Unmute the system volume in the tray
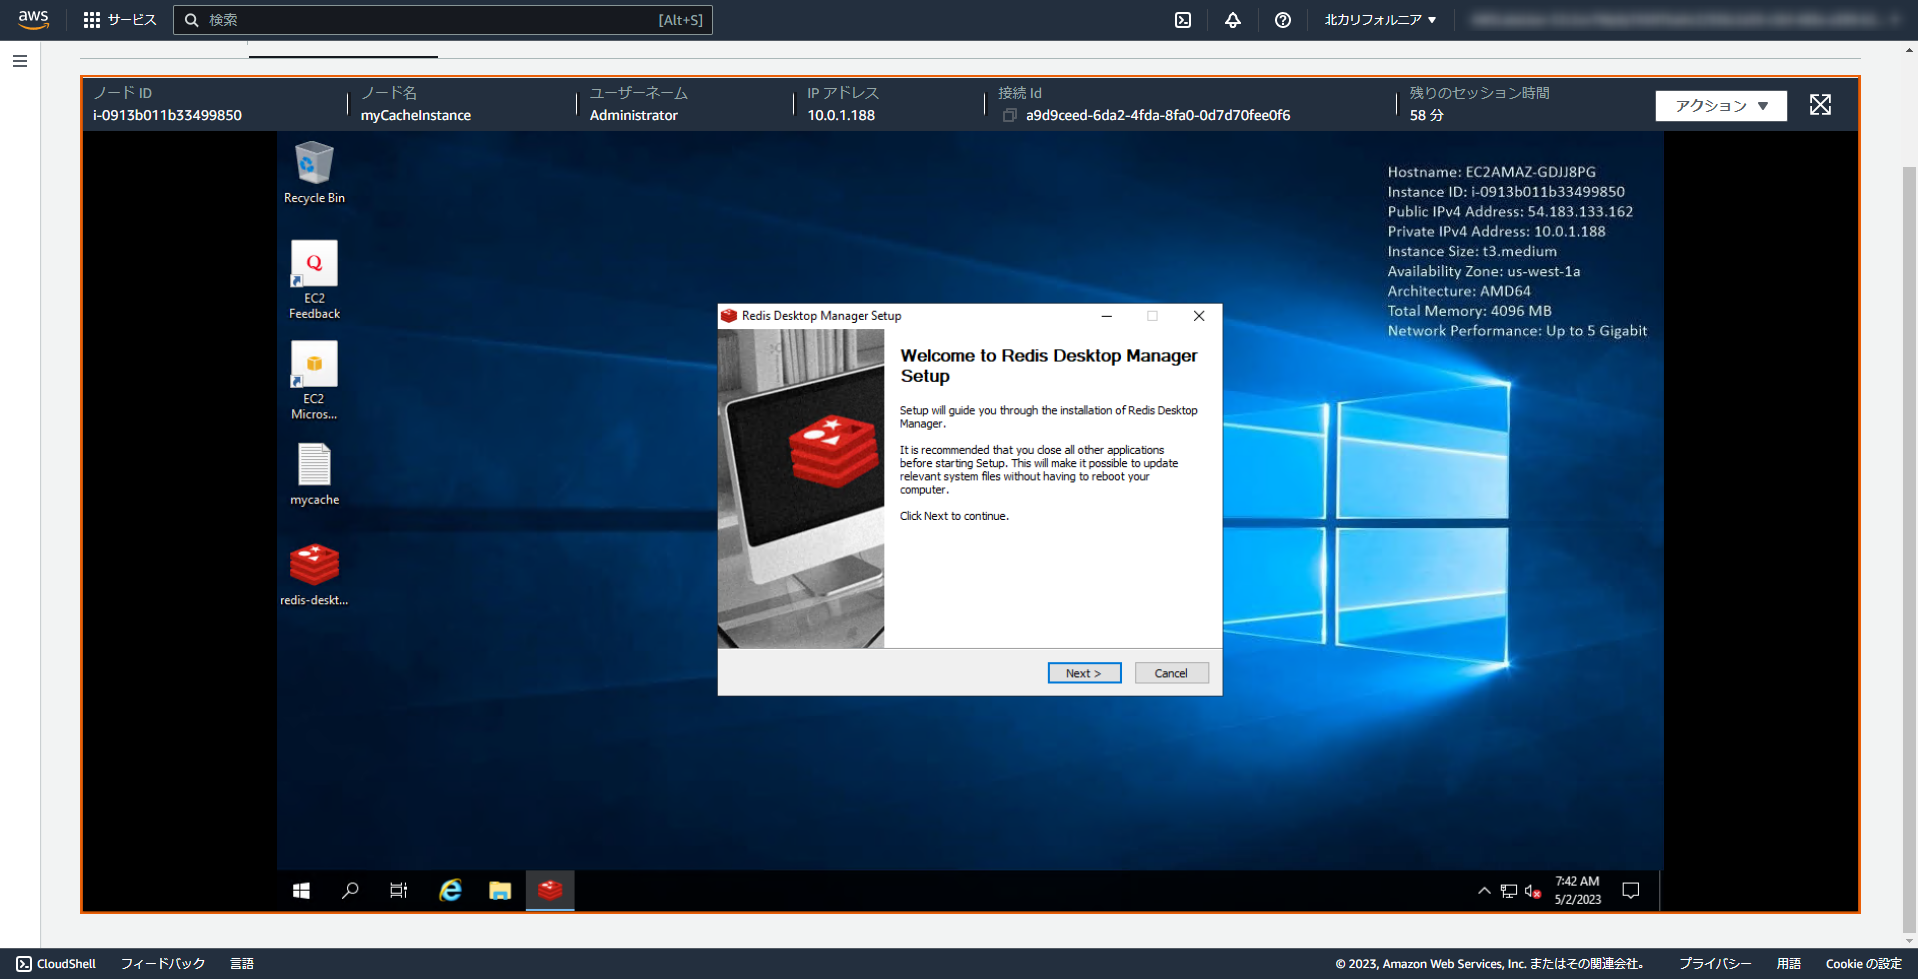The height and width of the screenshot is (979, 1918). point(1533,890)
